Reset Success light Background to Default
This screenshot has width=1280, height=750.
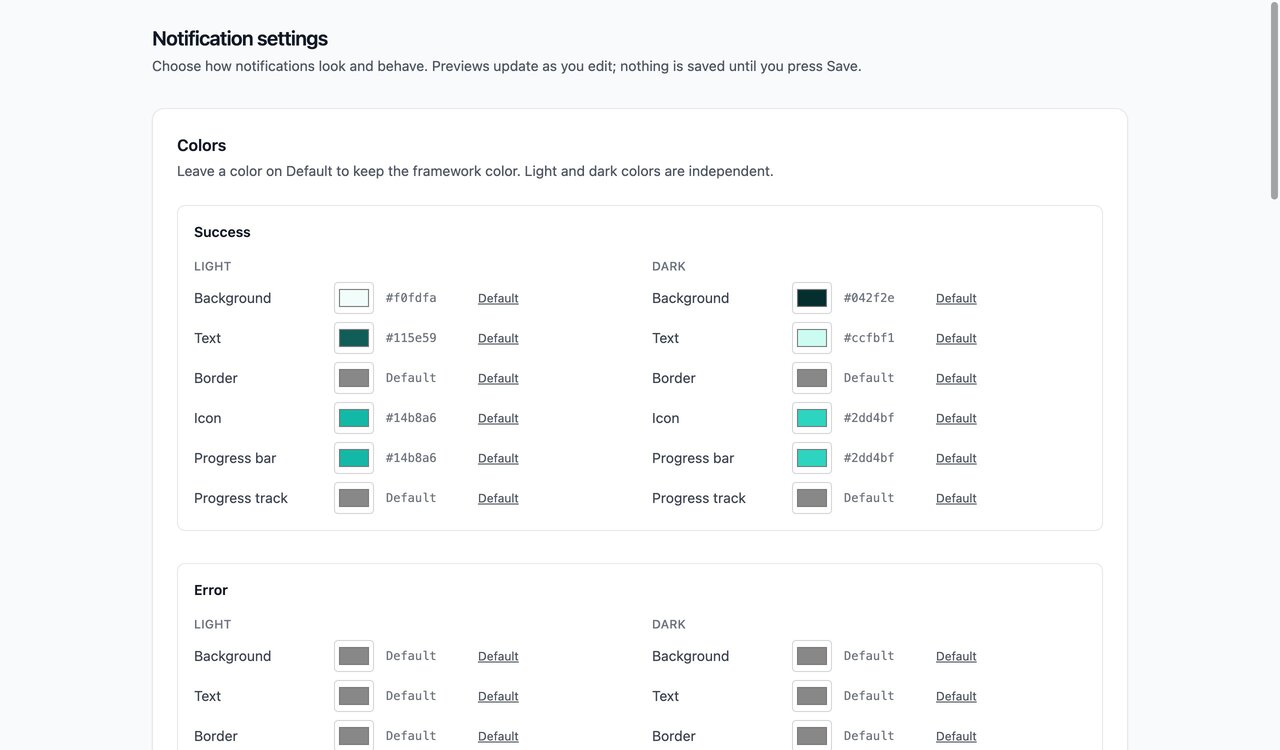tap(498, 298)
